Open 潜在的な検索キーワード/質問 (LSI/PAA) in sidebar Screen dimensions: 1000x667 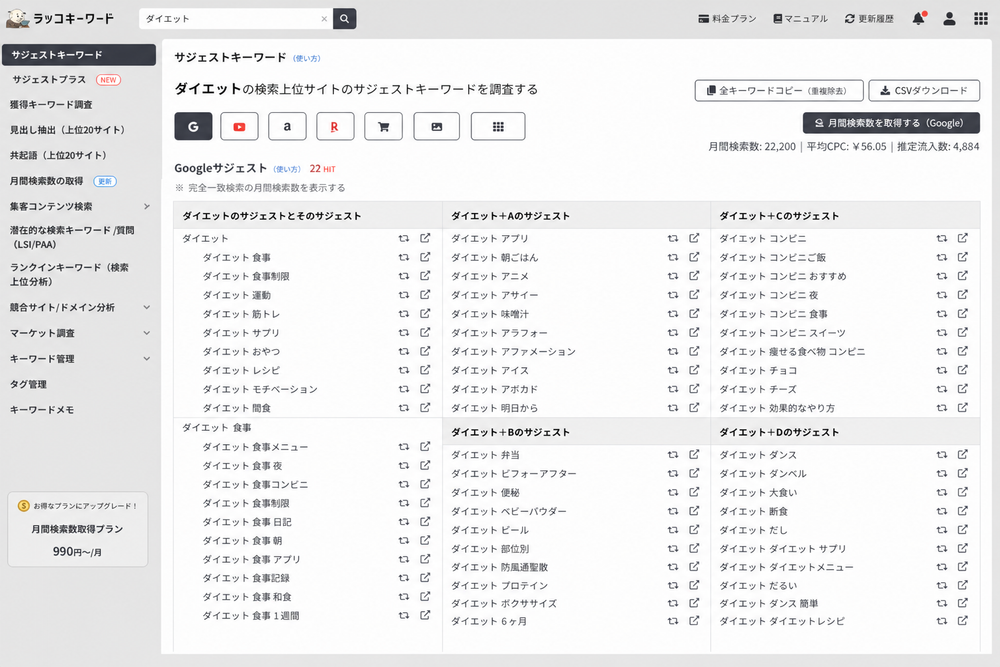[72, 237]
